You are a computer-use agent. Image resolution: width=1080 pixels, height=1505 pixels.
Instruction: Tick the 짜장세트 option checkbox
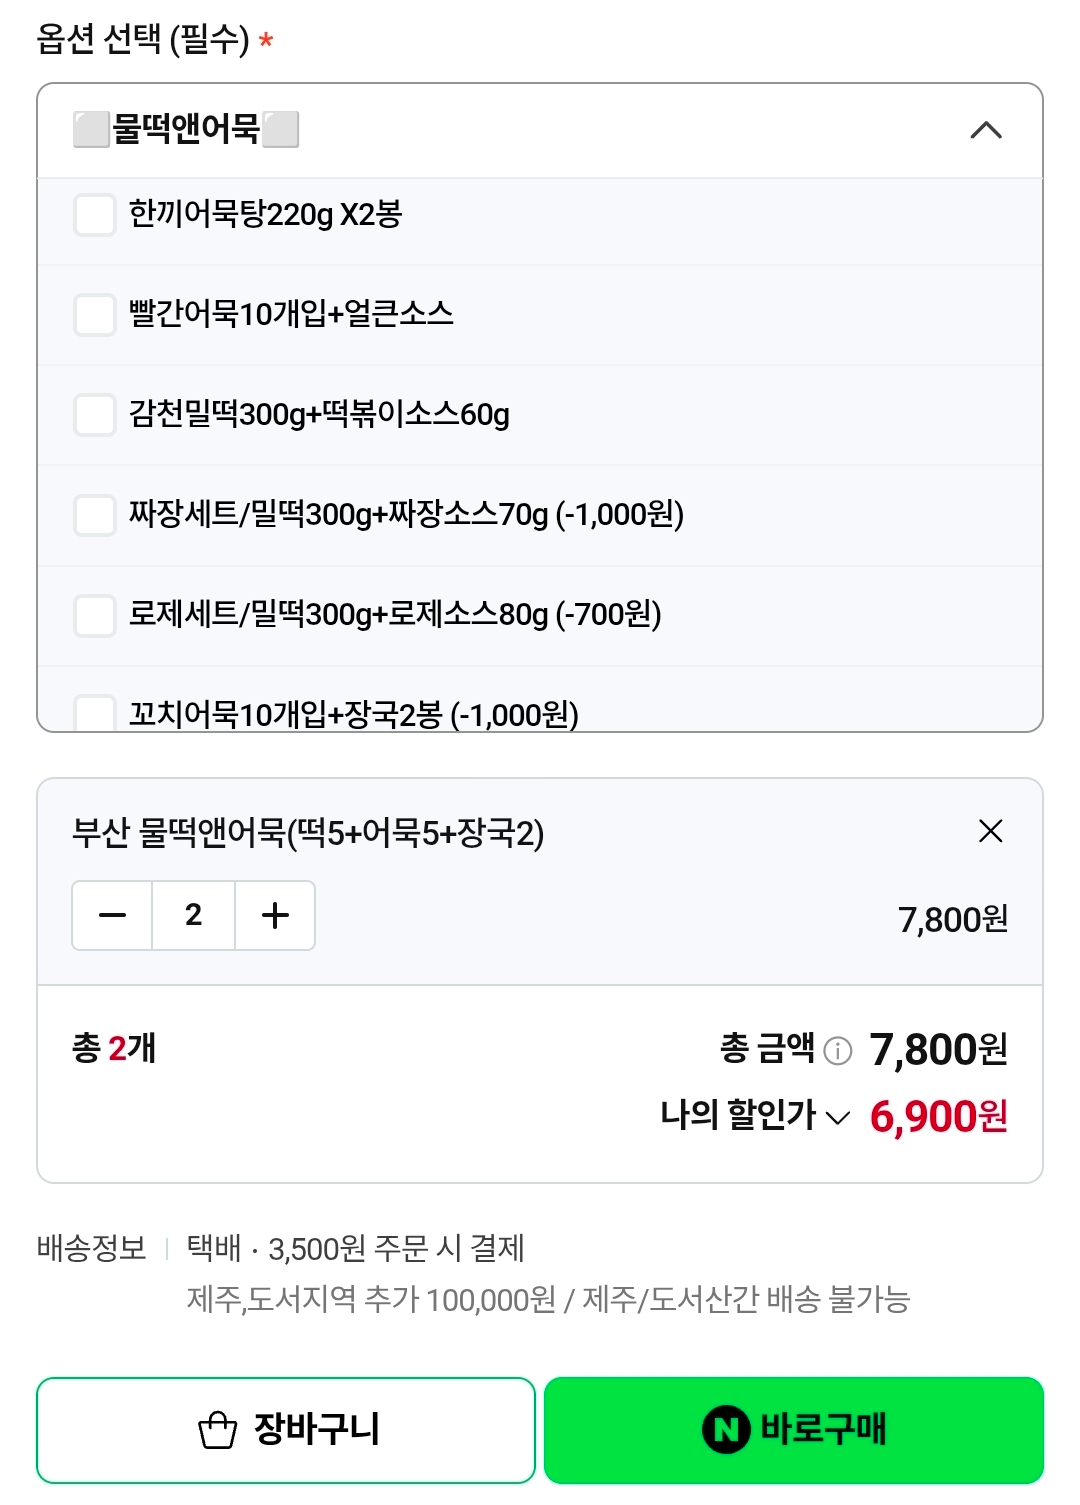coord(95,515)
